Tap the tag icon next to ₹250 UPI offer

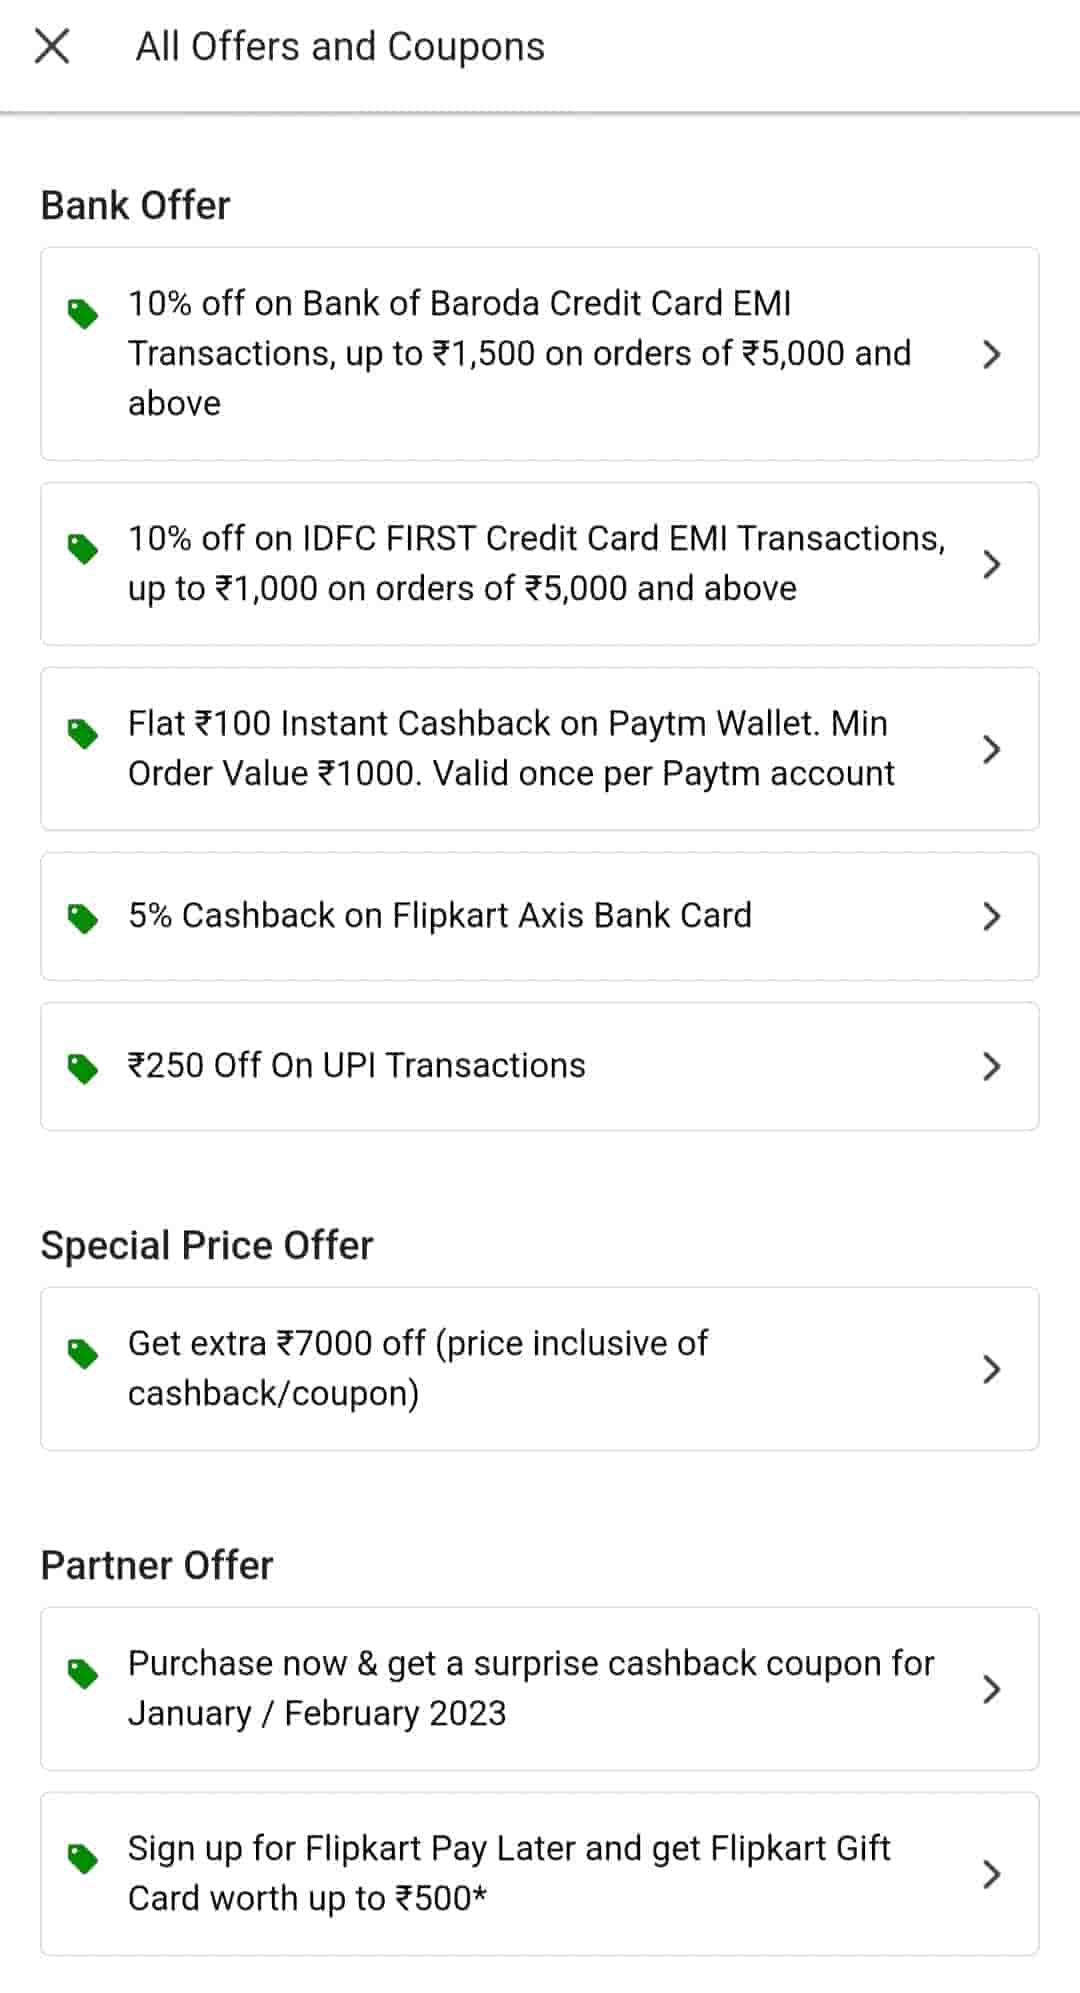tap(83, 1068)
